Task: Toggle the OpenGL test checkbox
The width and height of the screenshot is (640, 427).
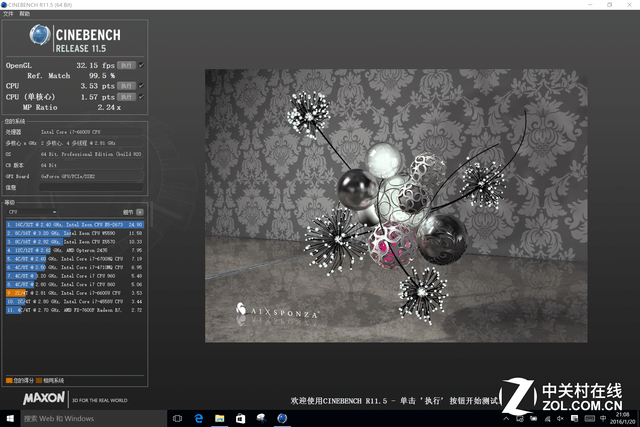Action: tap(142, 66)
